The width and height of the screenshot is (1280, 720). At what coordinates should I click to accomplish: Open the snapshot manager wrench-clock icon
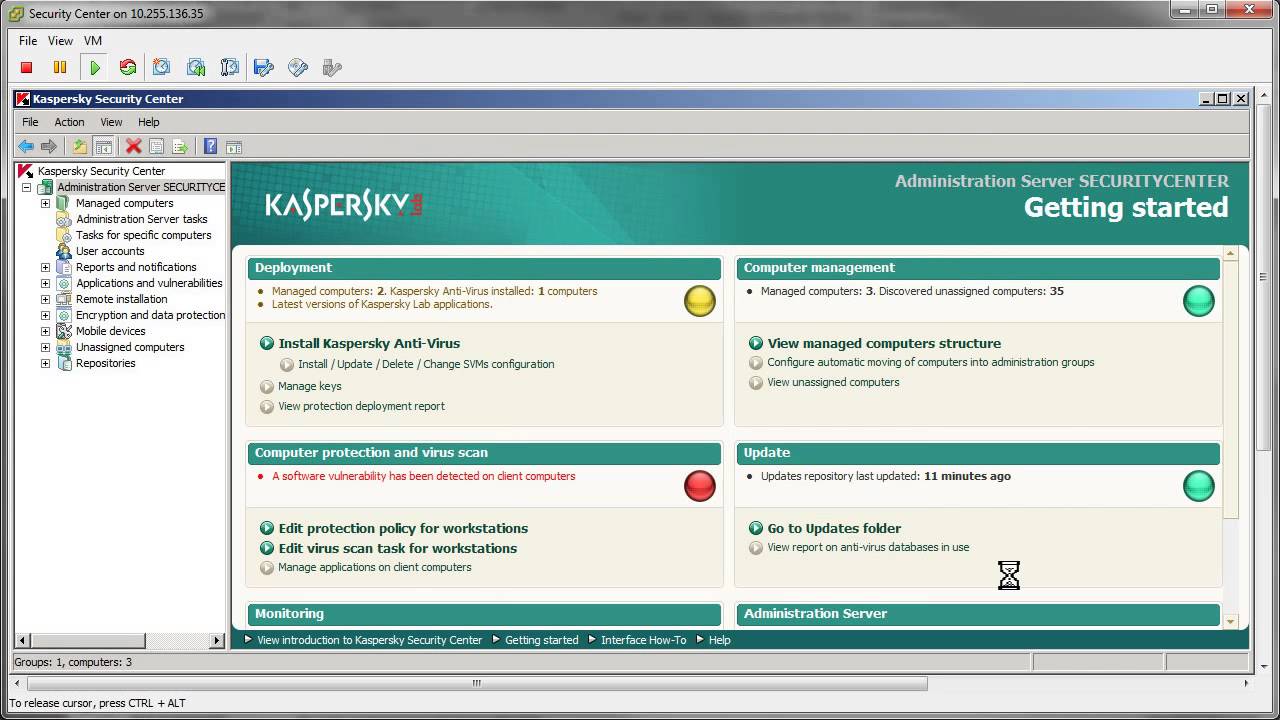pyautogui.click(x=229, y=67)
